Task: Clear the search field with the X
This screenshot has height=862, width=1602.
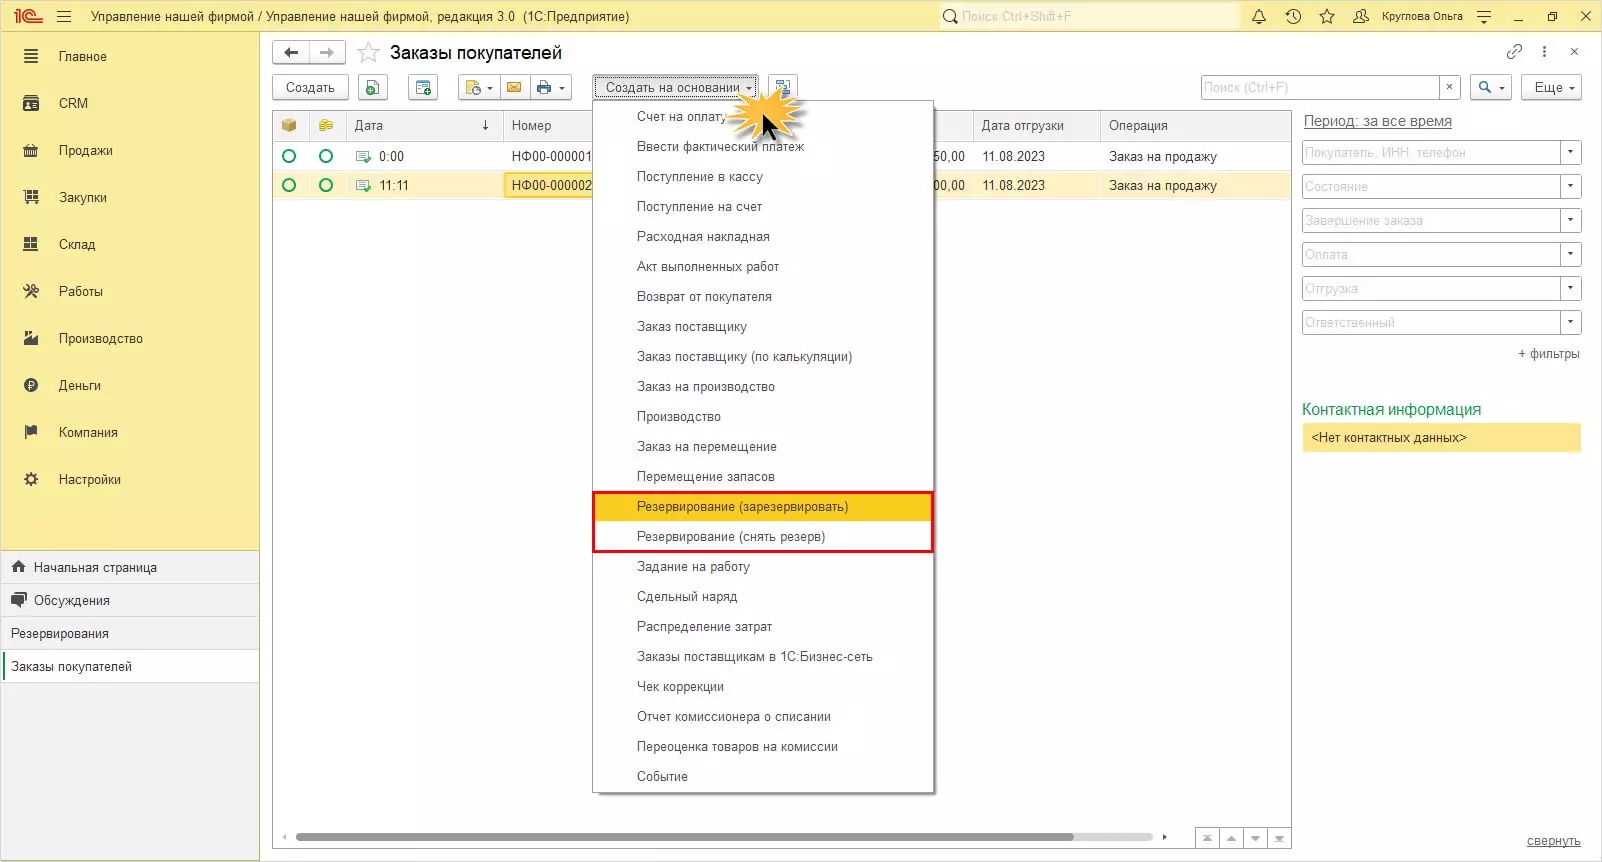Action: (1449, 88)
